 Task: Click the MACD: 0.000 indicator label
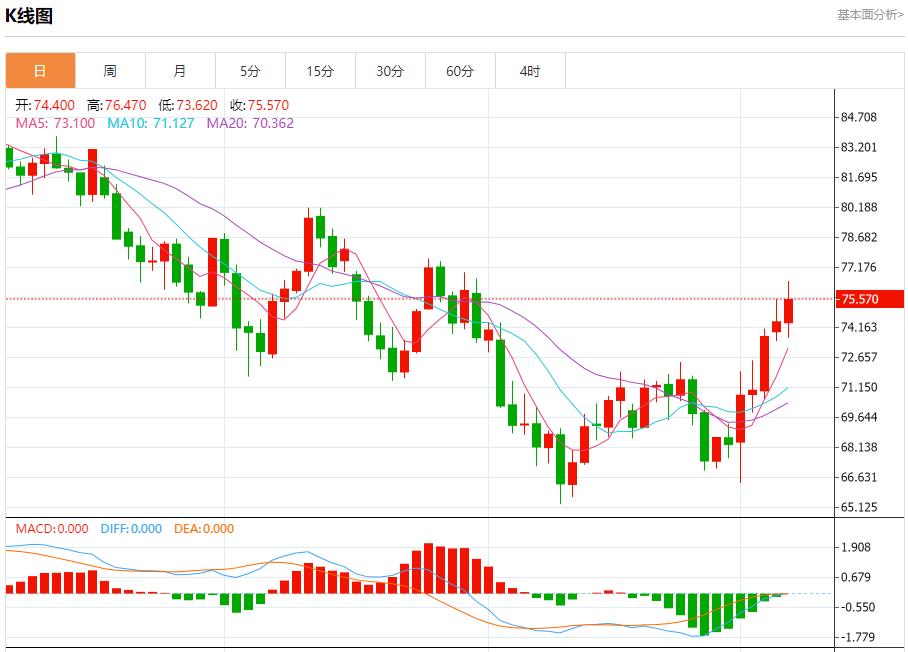[51, 529]
